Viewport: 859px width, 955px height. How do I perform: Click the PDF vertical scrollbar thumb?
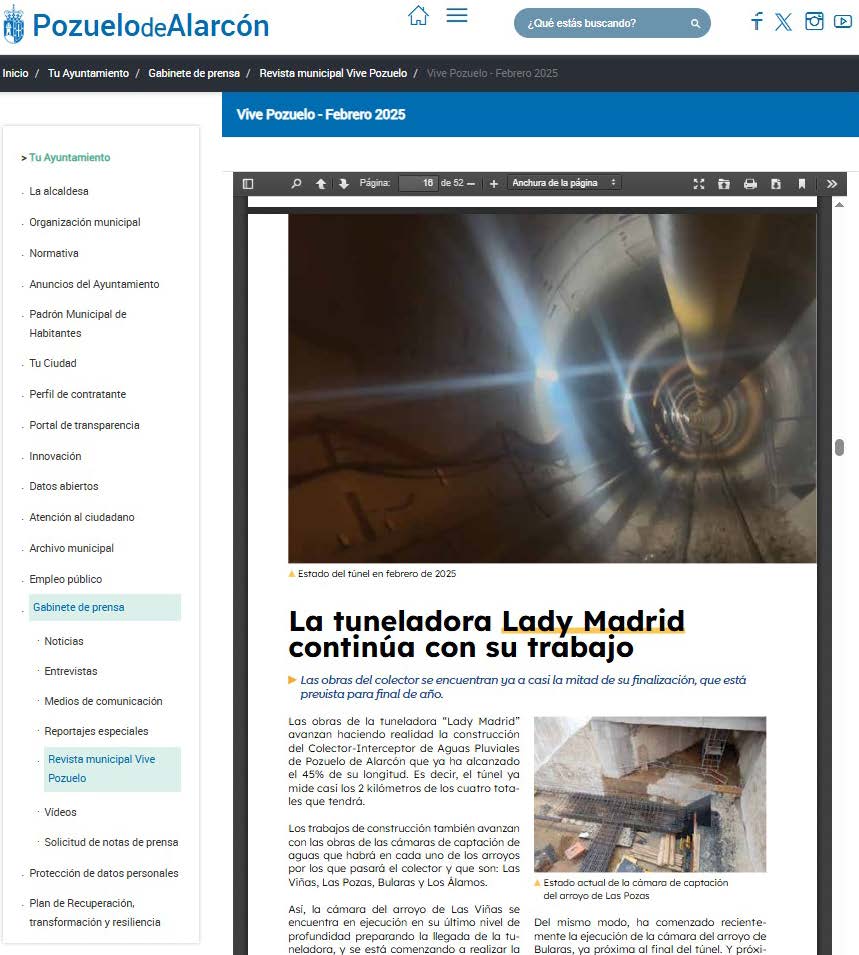[839, 447]
